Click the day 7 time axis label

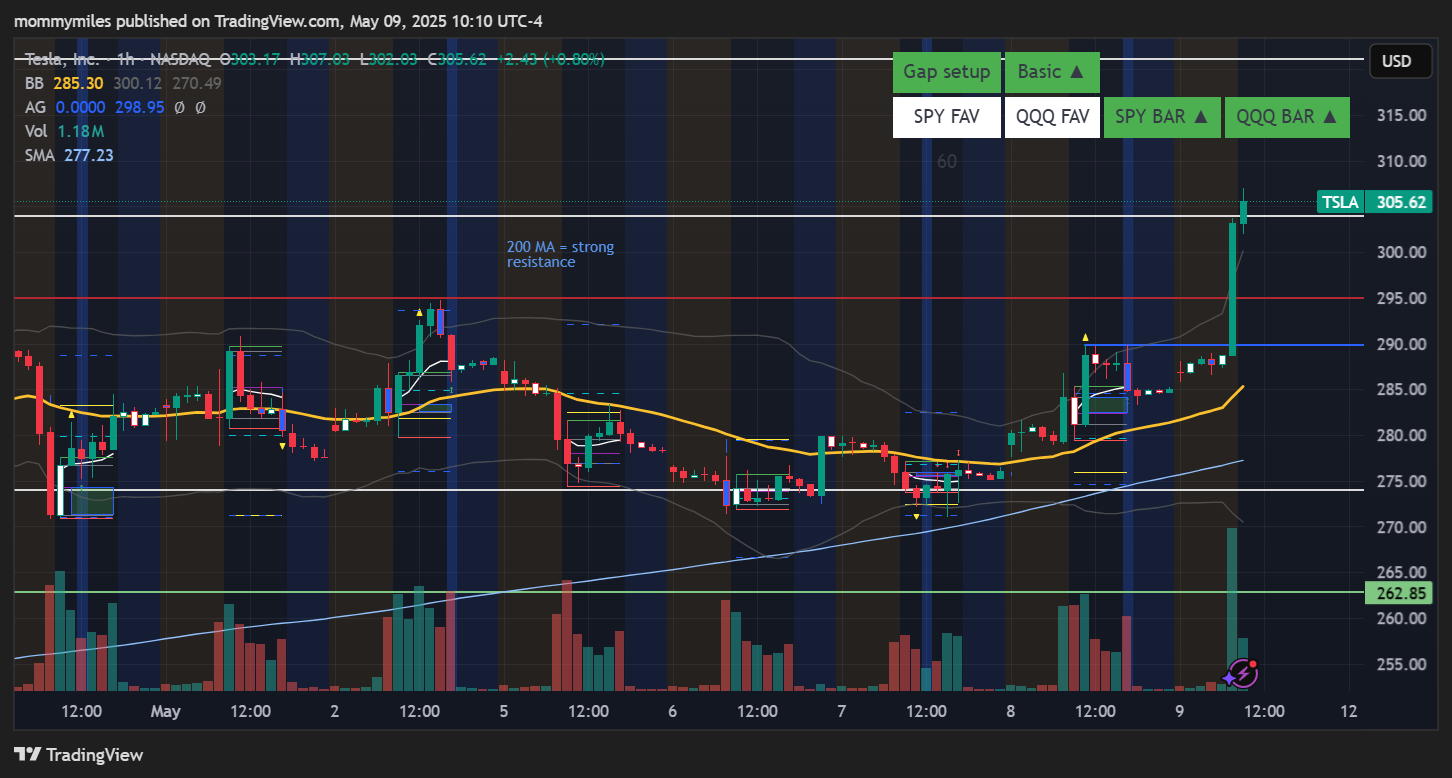pos(841,712)
